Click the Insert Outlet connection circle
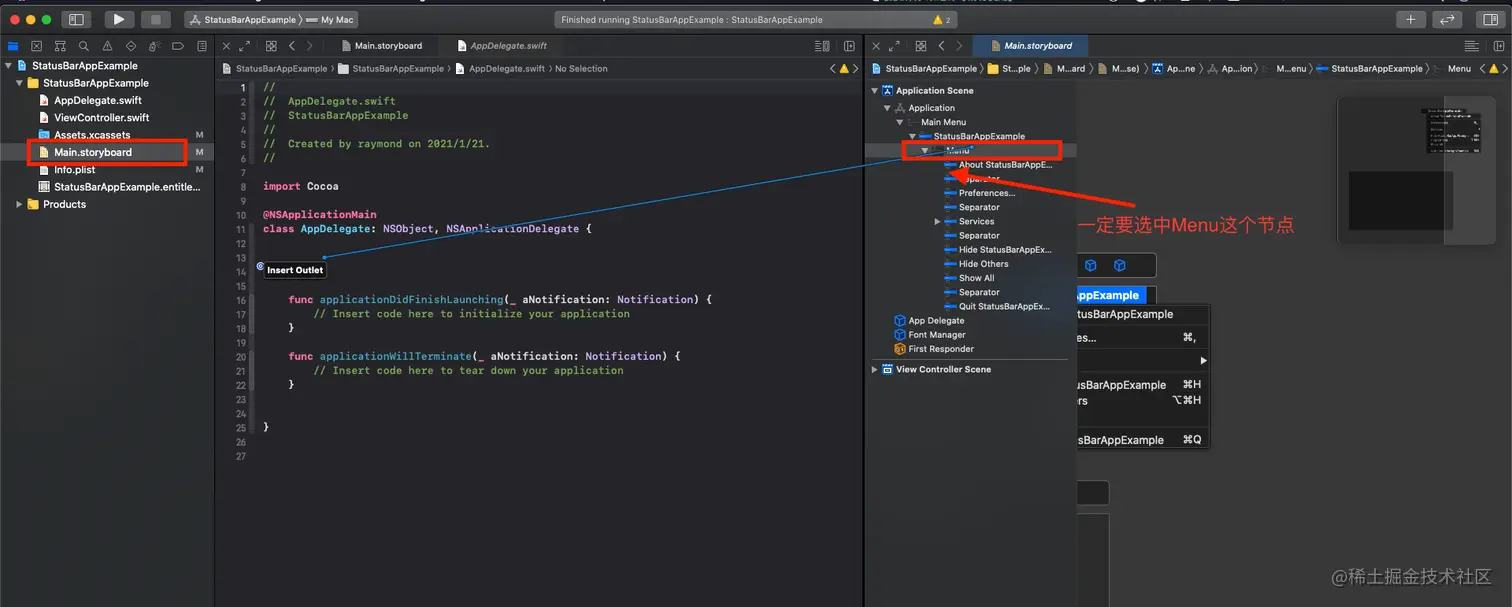This screenshot has height=607, width=1512. (x=261, y=267)
